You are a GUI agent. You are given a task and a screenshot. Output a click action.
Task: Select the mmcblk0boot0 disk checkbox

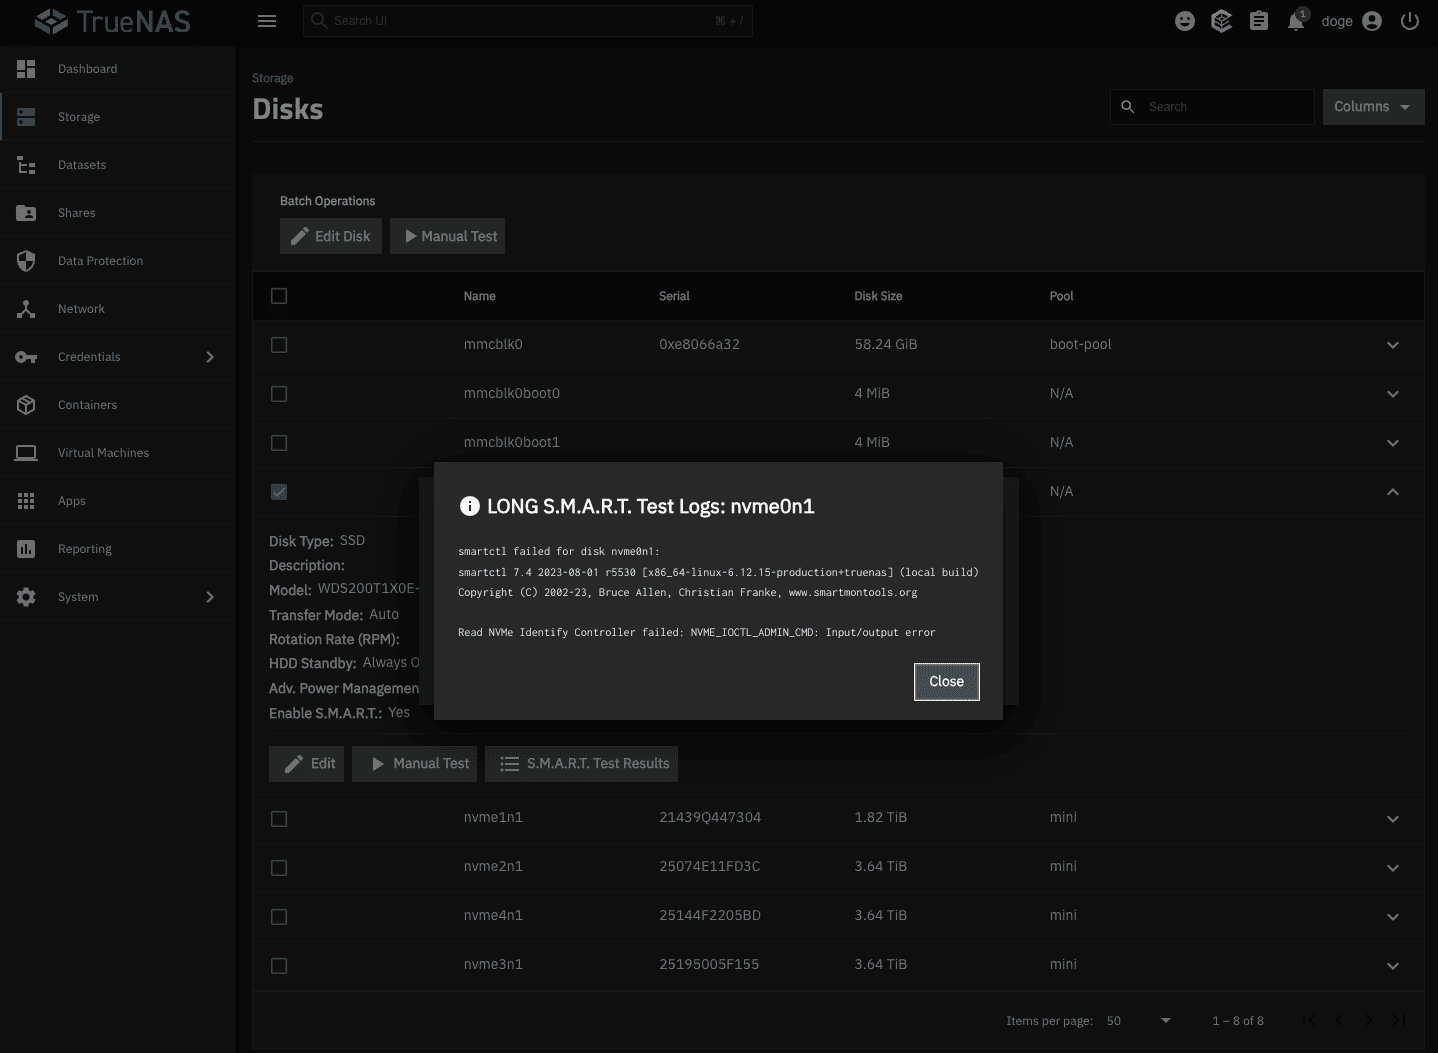[x=279, y=394]
